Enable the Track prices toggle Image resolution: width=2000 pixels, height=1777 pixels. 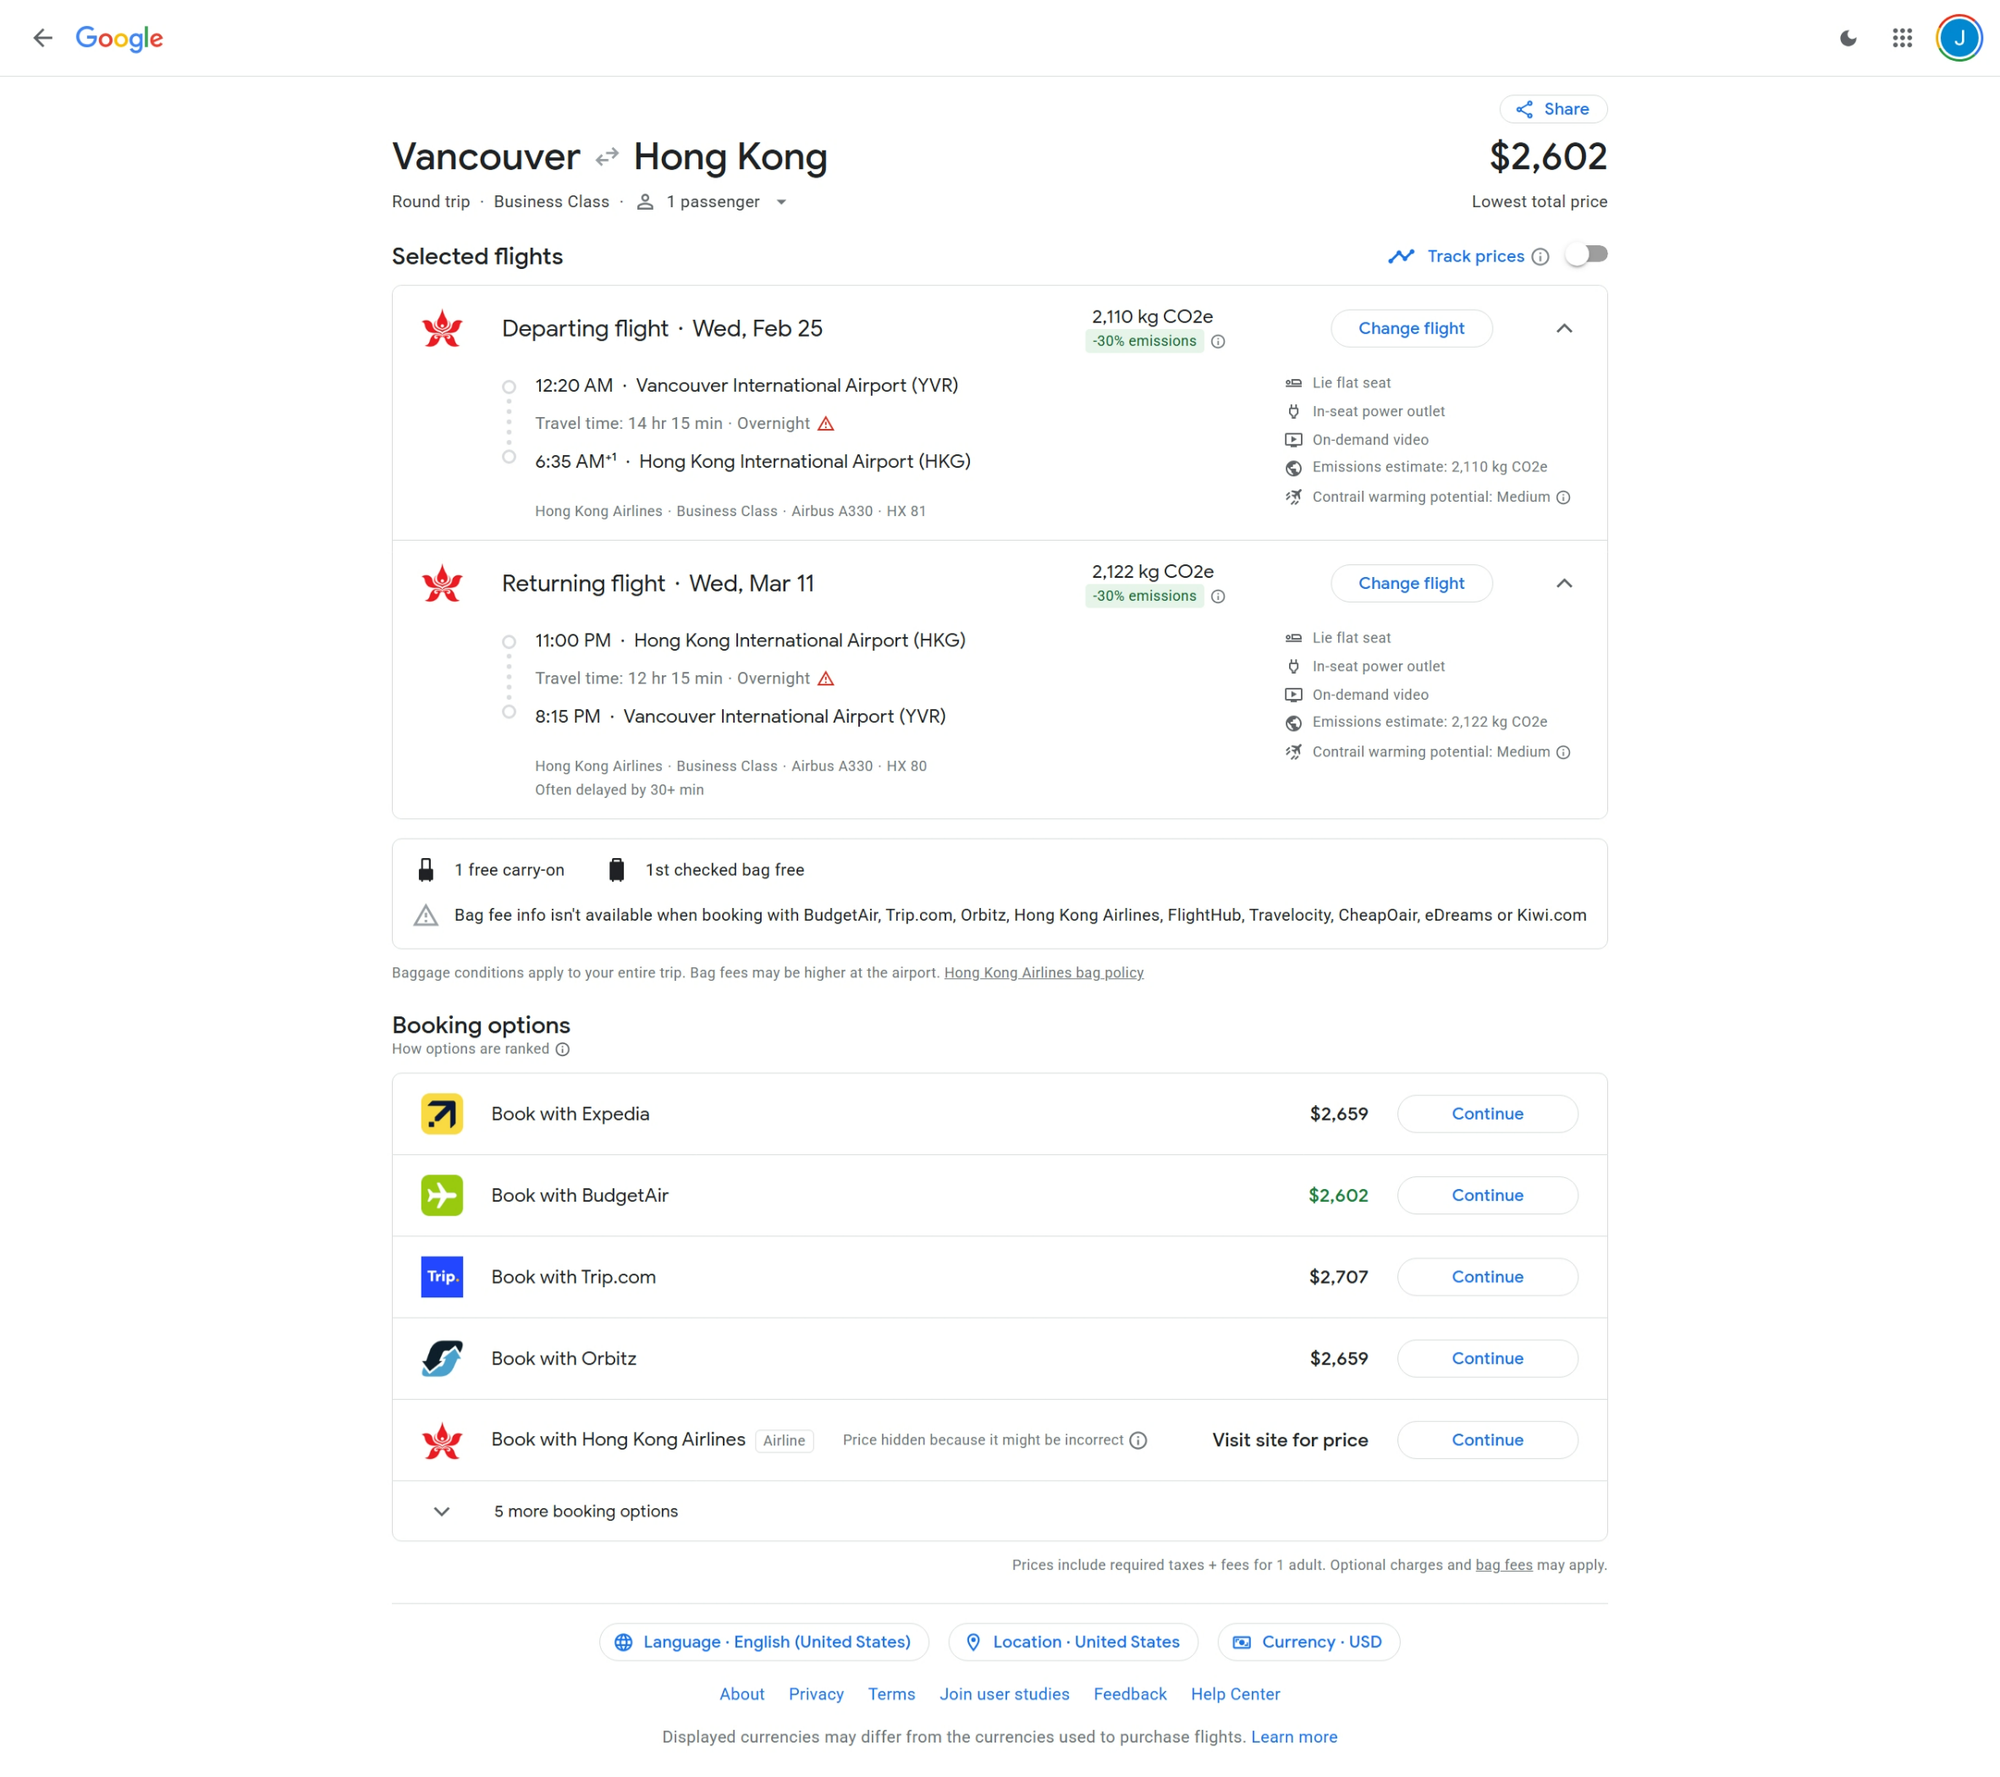pos(1586,255)
